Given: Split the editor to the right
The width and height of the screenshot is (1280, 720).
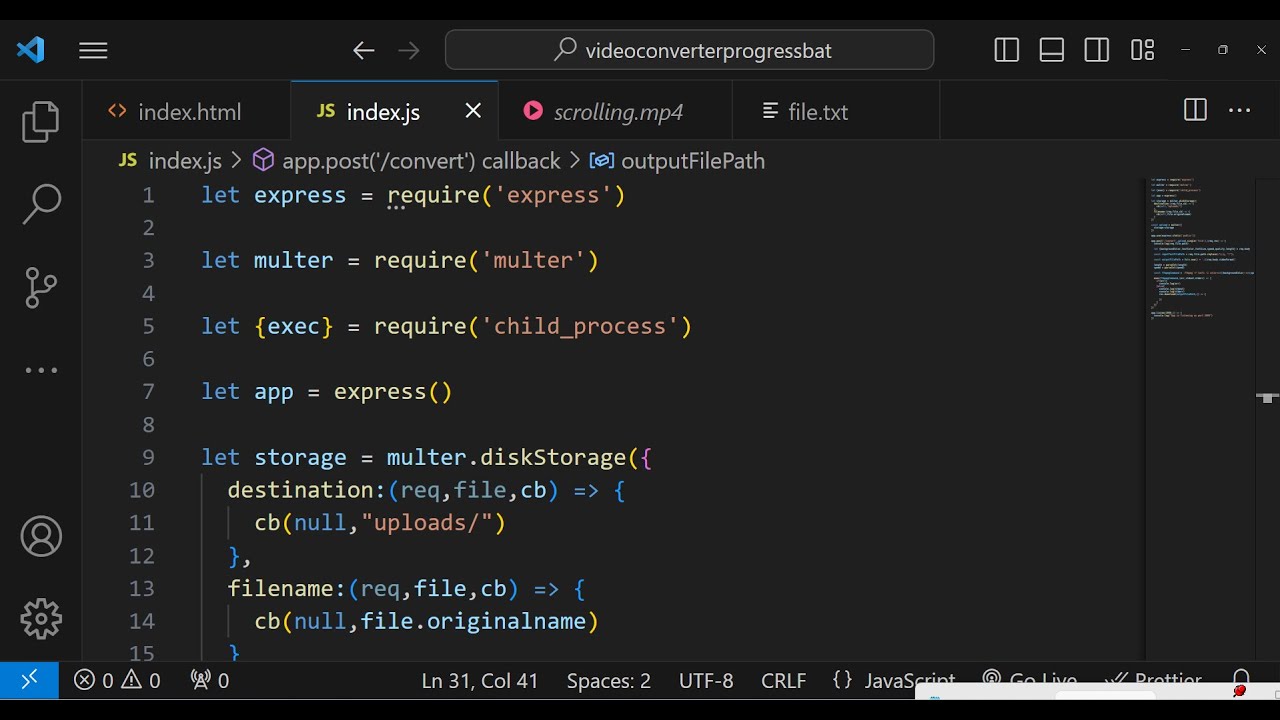Looking at the screenshot, I should point(1195,111).
